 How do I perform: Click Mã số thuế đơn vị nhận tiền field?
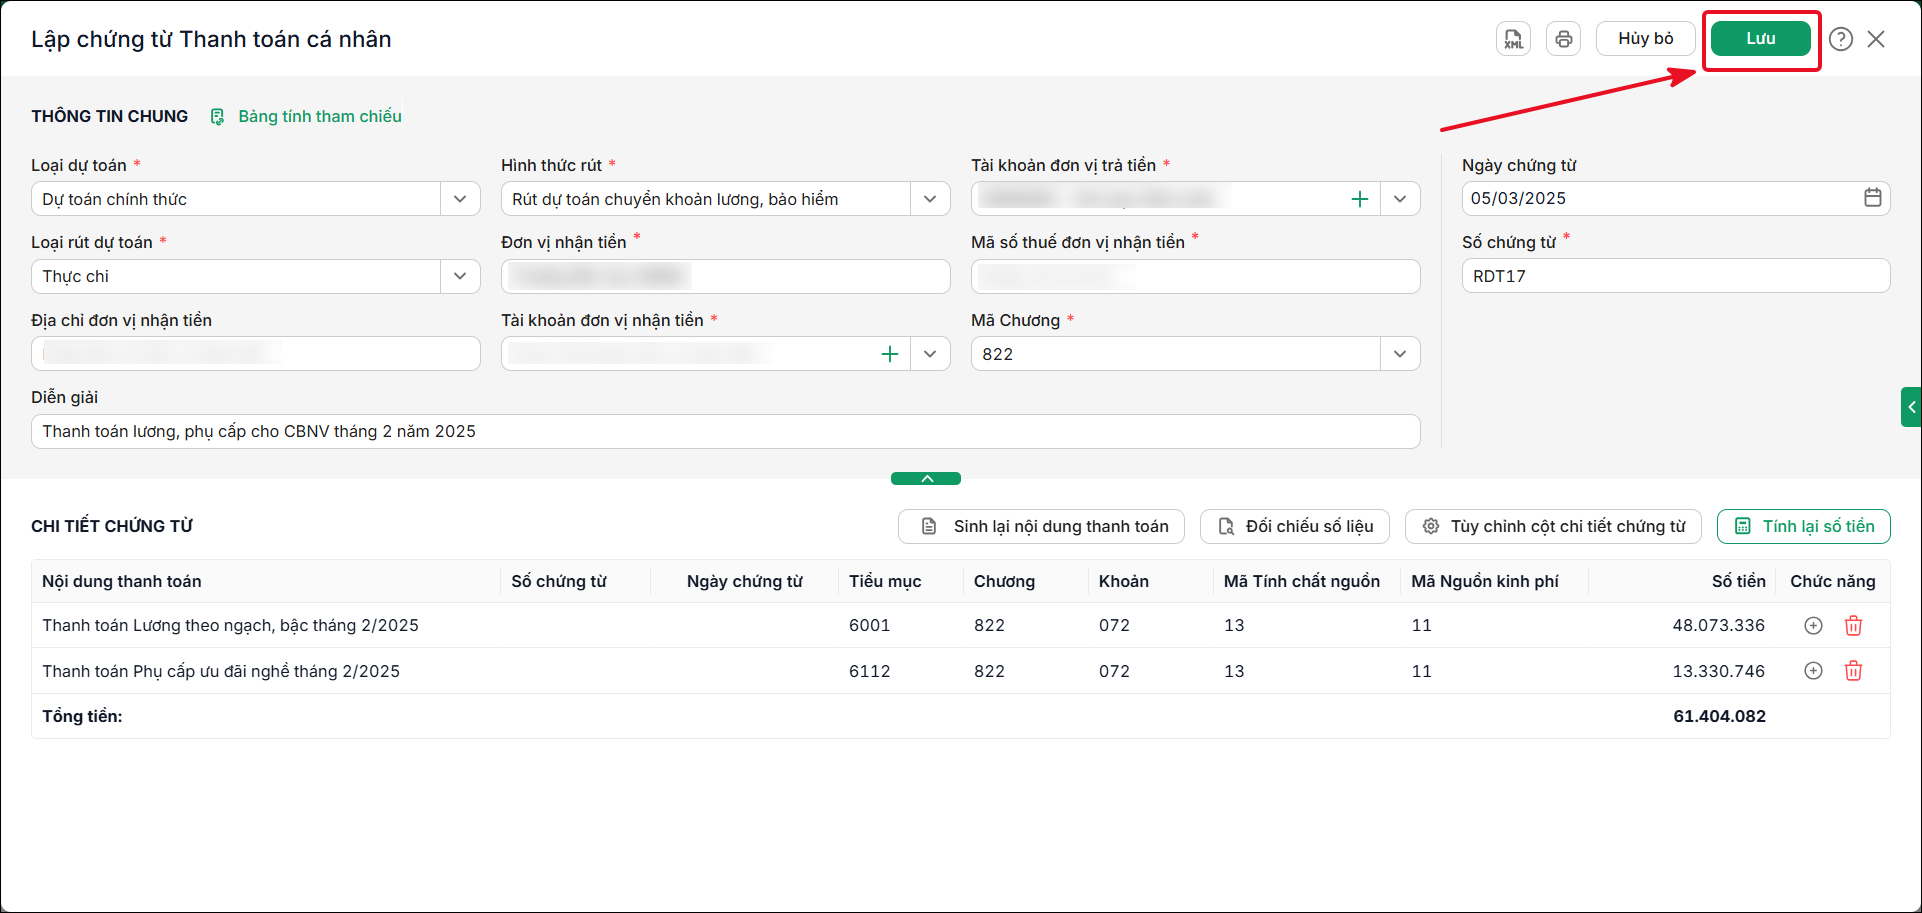point(1196,276)
